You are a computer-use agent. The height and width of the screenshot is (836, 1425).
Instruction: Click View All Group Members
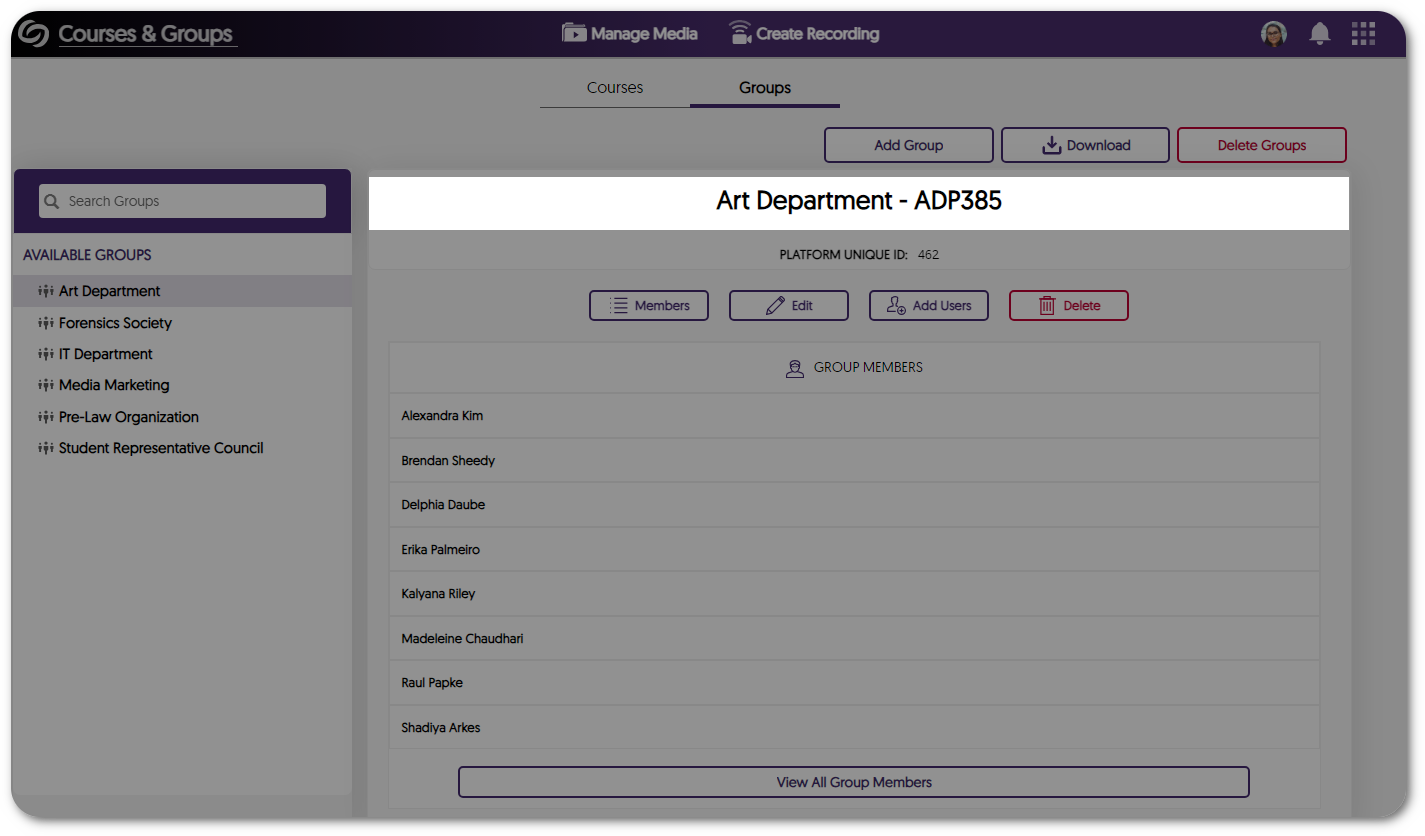coord(853,782)
